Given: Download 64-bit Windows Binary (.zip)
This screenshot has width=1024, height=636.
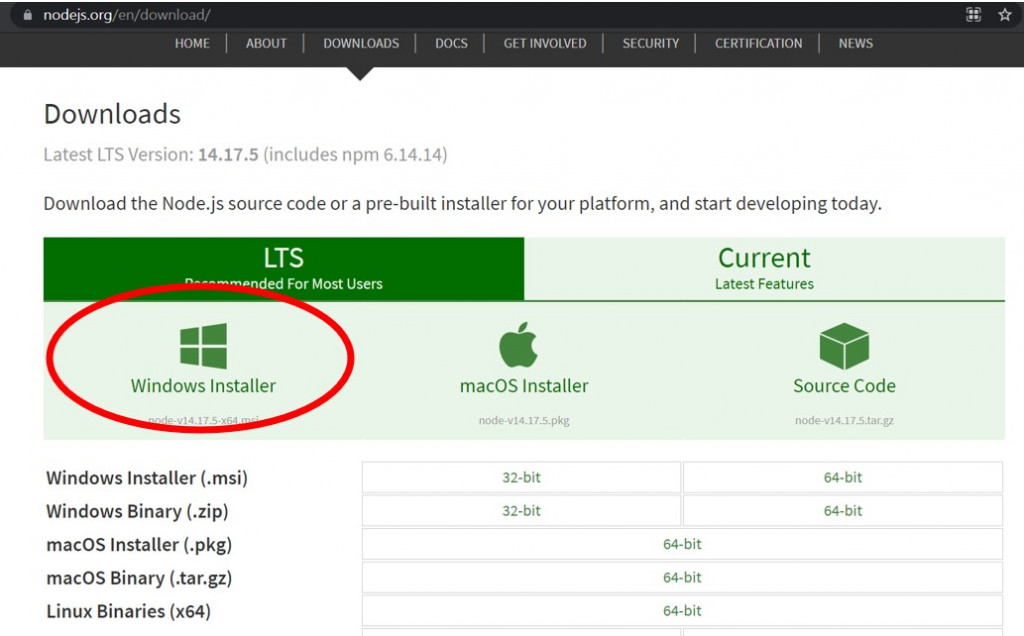Looking at the screenshot, I should pos(842,511).
